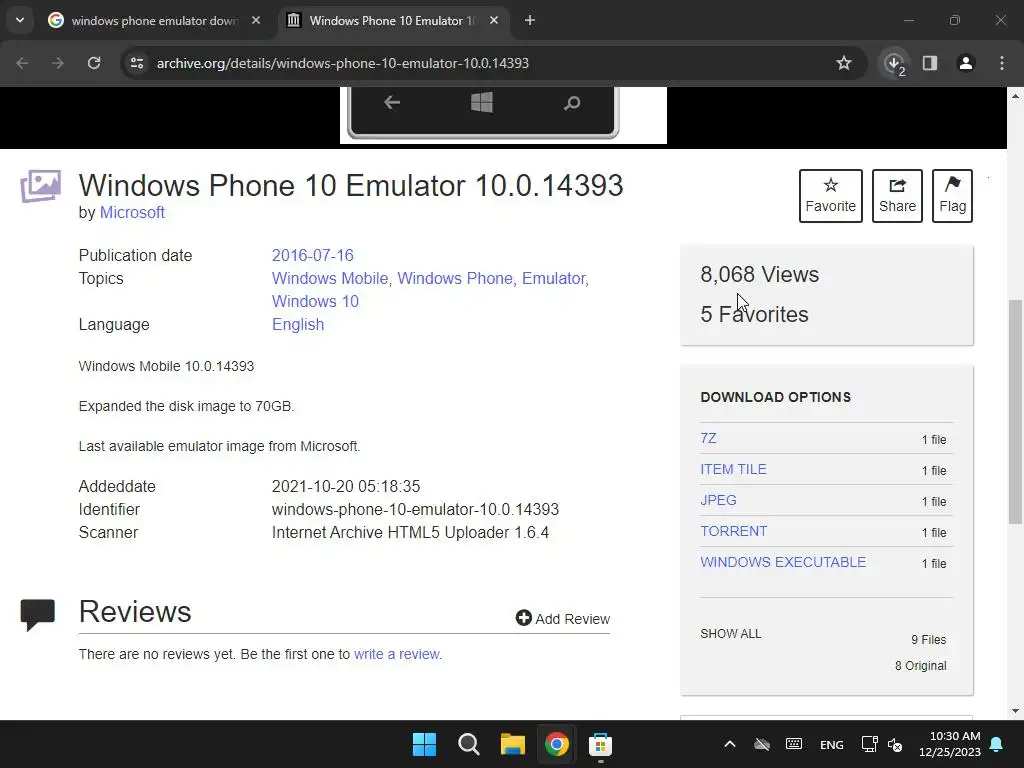Open the Microsoft creator link
Screen dimensions: 1024x768
click(x=132, y=213)
